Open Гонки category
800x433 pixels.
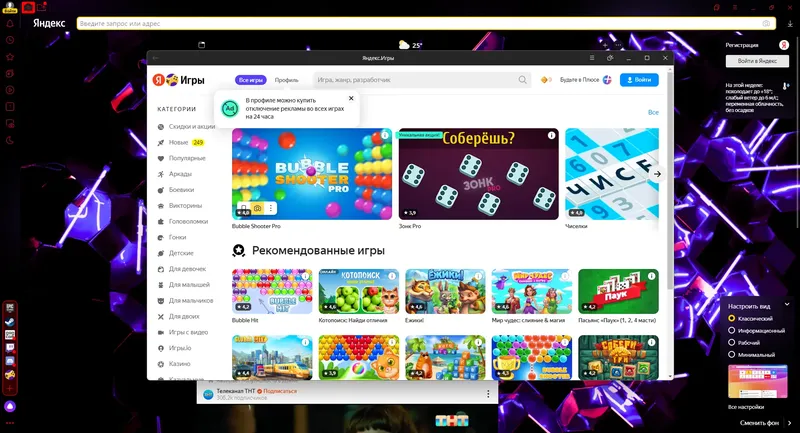pos(172,237)
